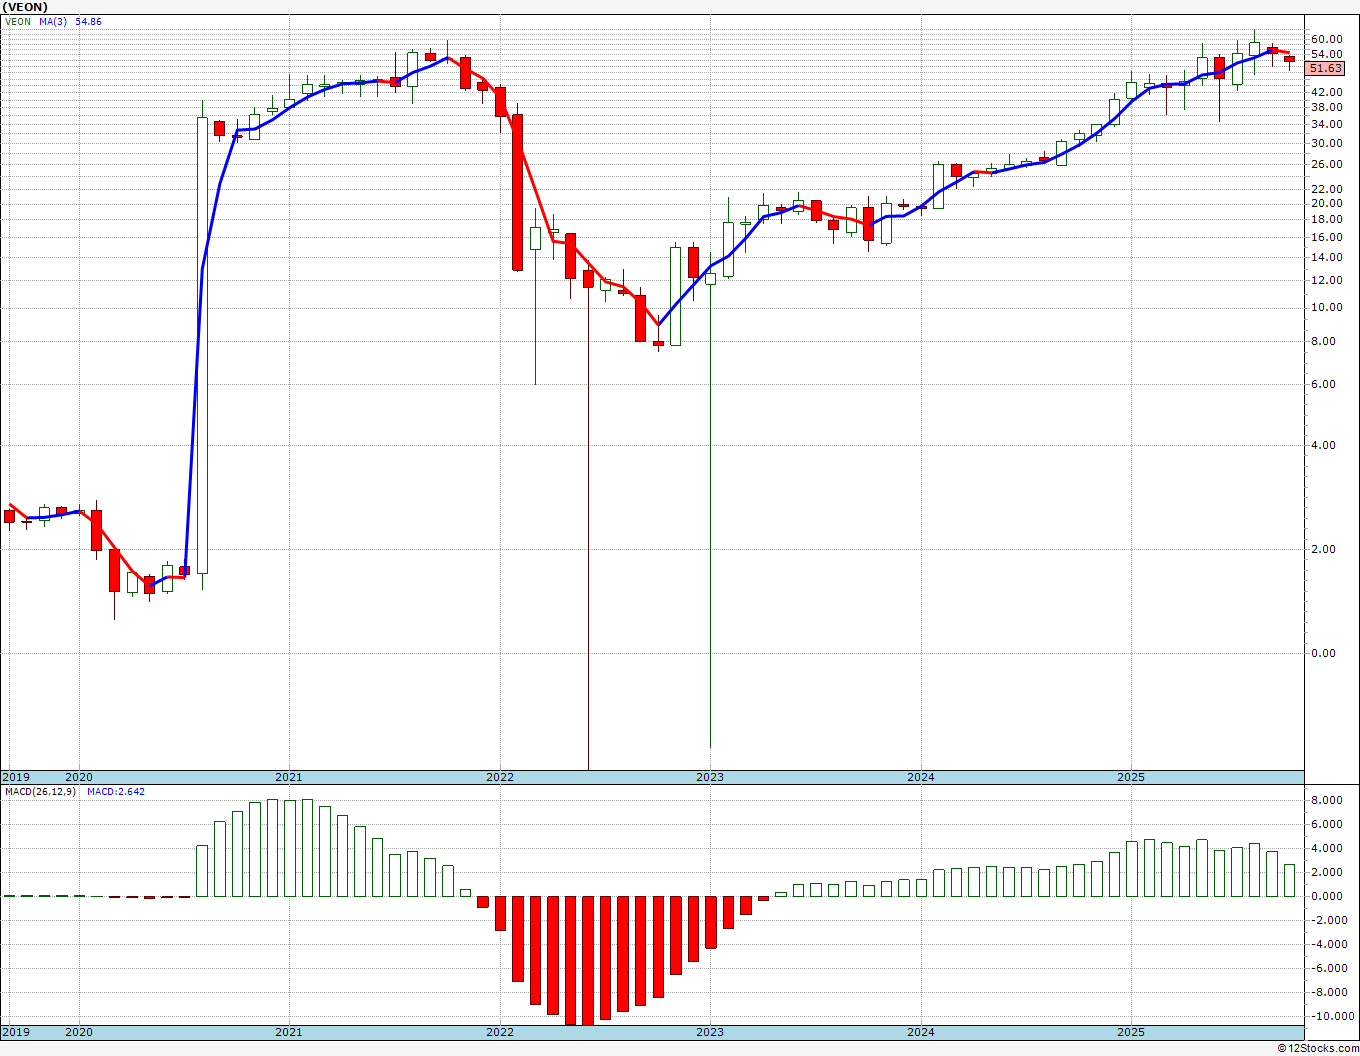Click 2021 on the MACD panel time axis
1360x1056 pixels.
point(289,1031)
